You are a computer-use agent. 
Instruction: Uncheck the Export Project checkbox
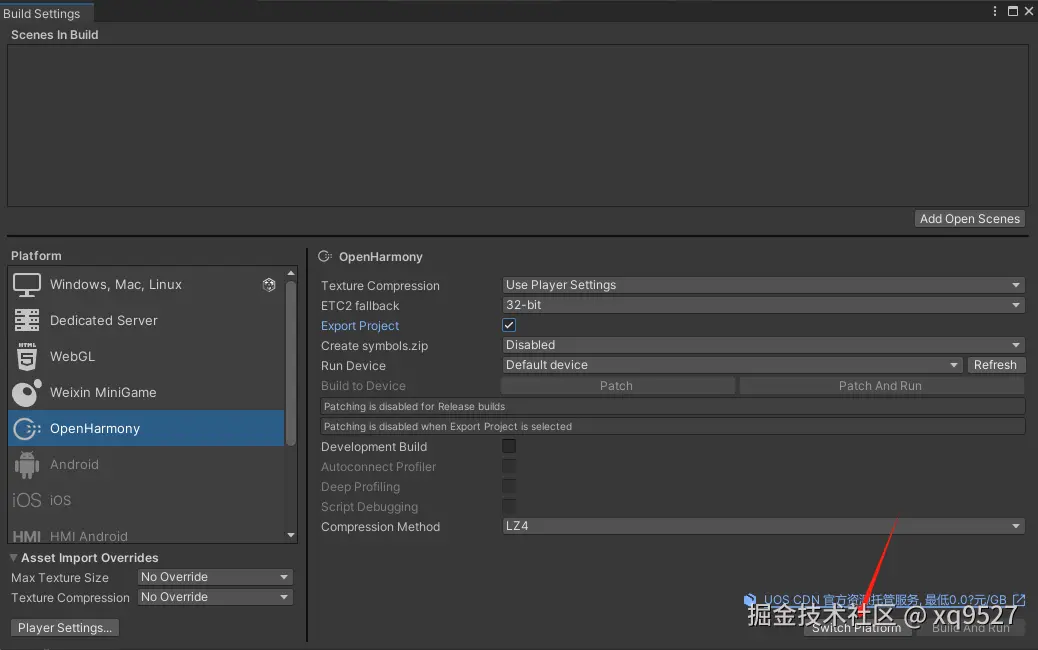tap(509, 325)
